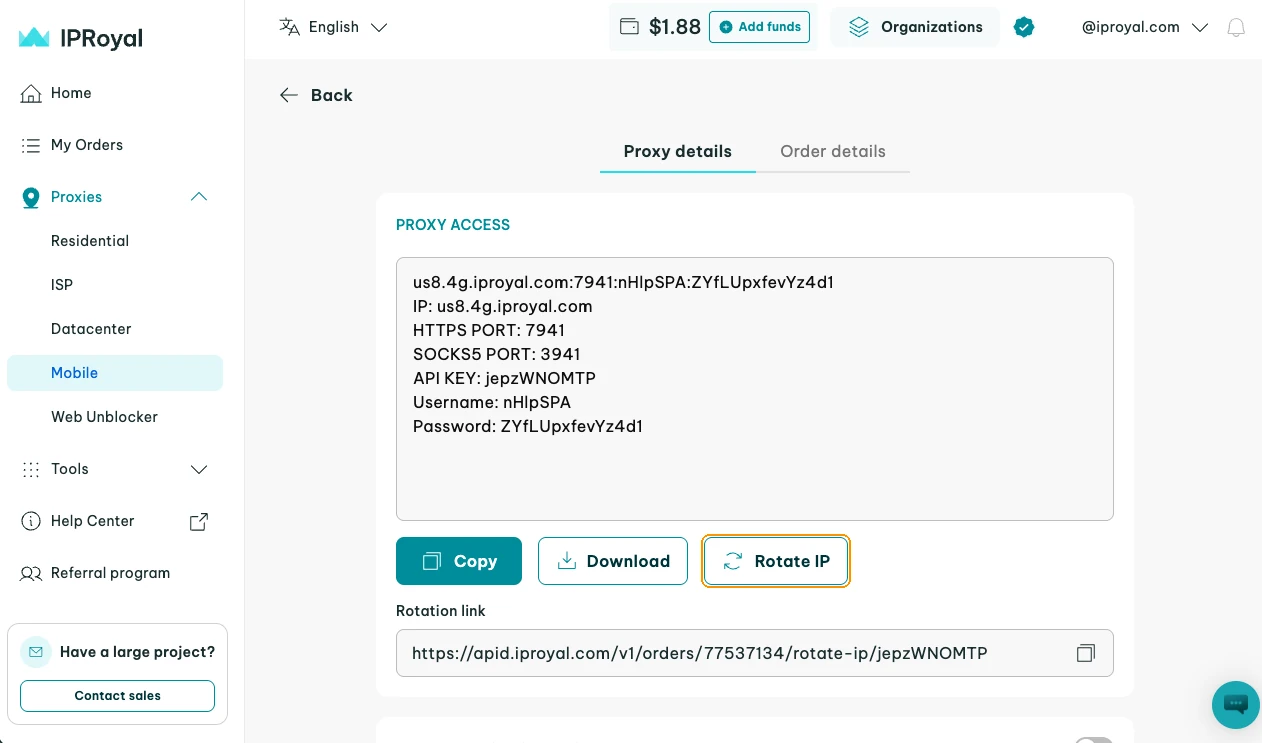Click inside the proxy access text area

point(755,389)
